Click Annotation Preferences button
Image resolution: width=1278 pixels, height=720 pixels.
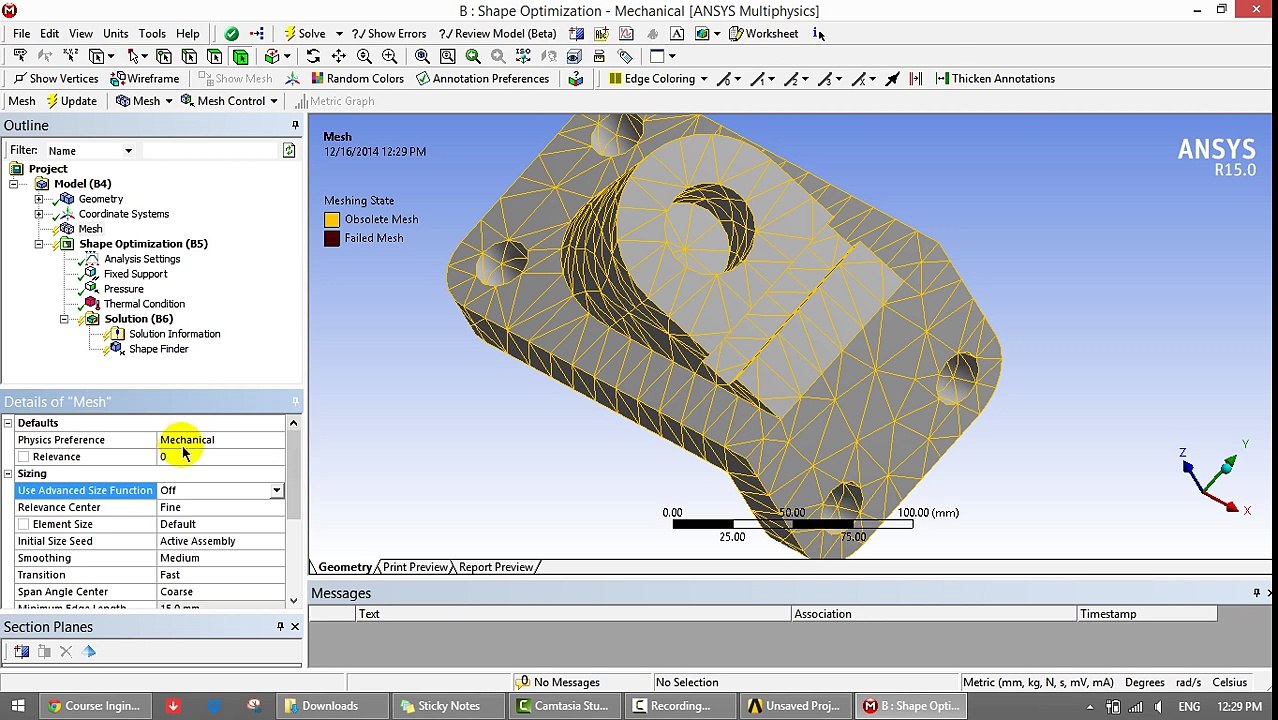point(482,79)
